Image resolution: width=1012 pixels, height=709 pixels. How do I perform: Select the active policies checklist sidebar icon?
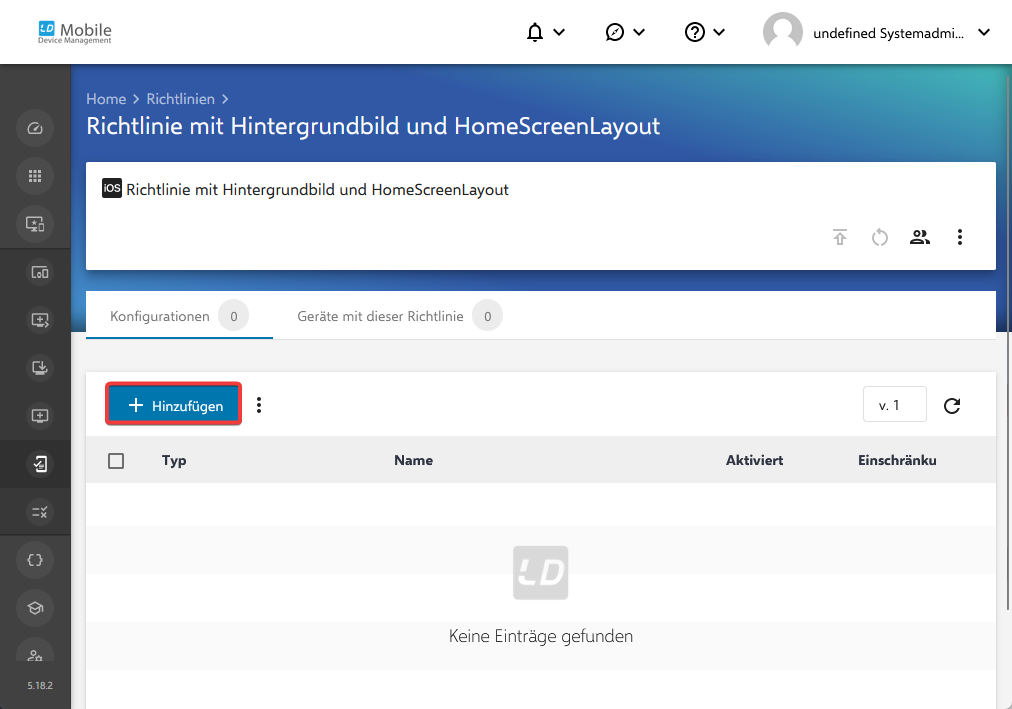click(x=39, y=464)
